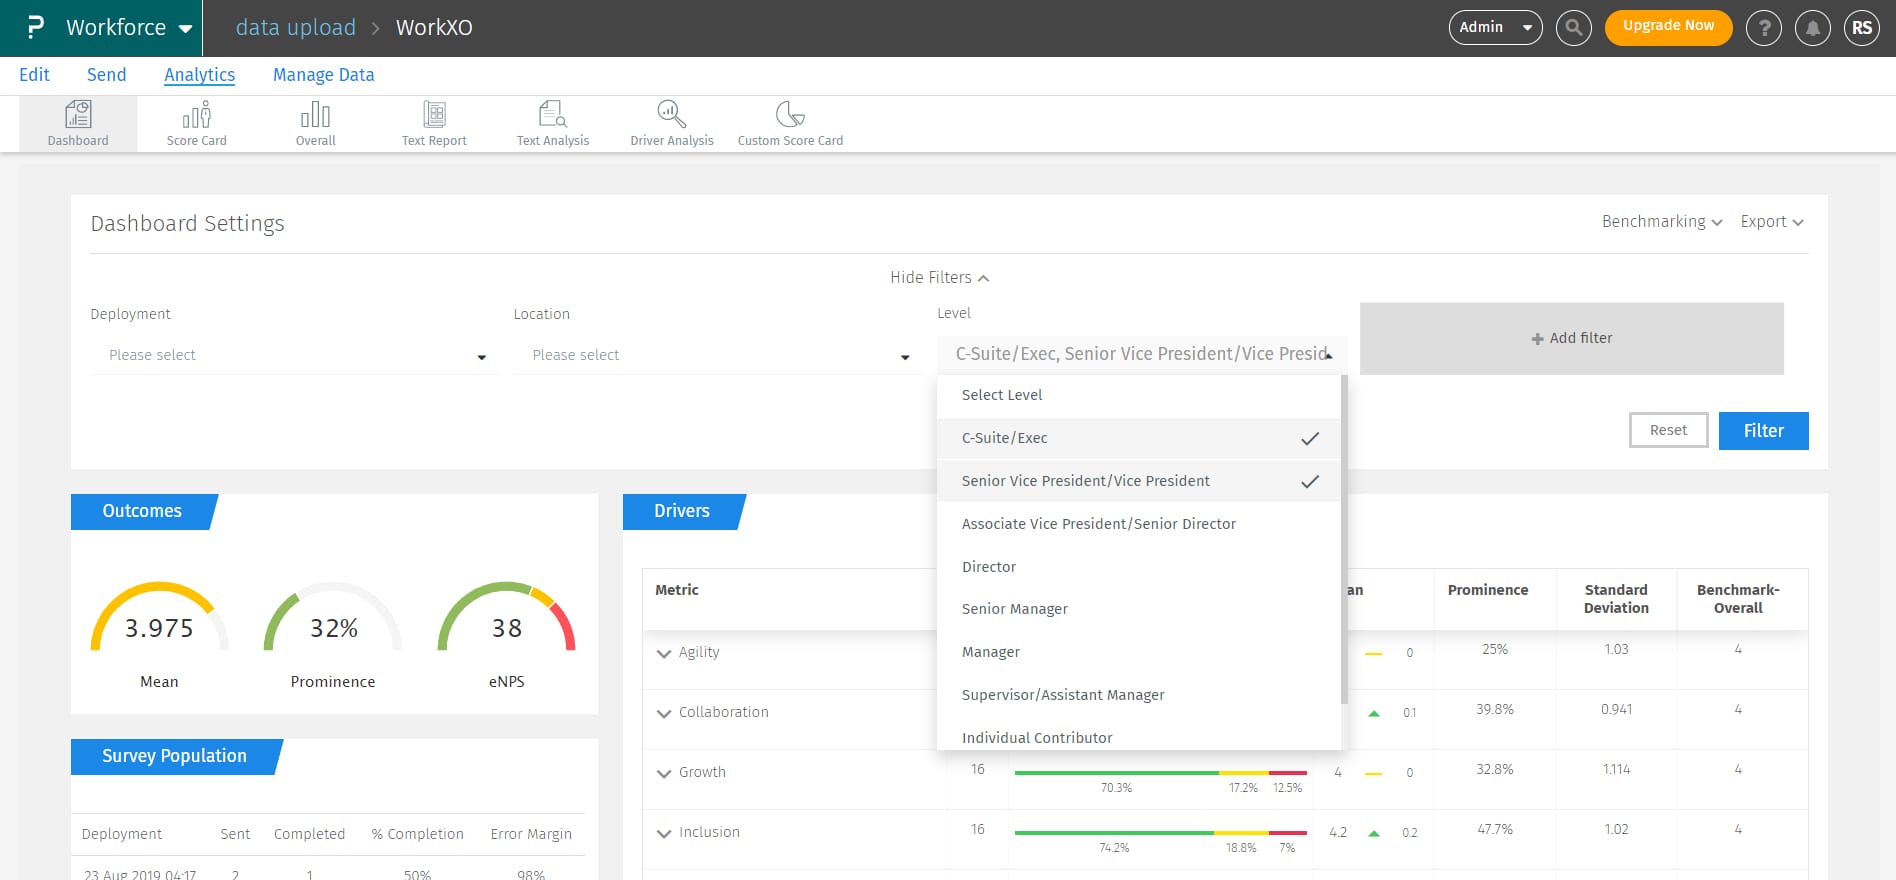Click the eNPS 38 gauge
This screenshot has height=880, width=1896.
pyautogui.click(x=506, y=618)
